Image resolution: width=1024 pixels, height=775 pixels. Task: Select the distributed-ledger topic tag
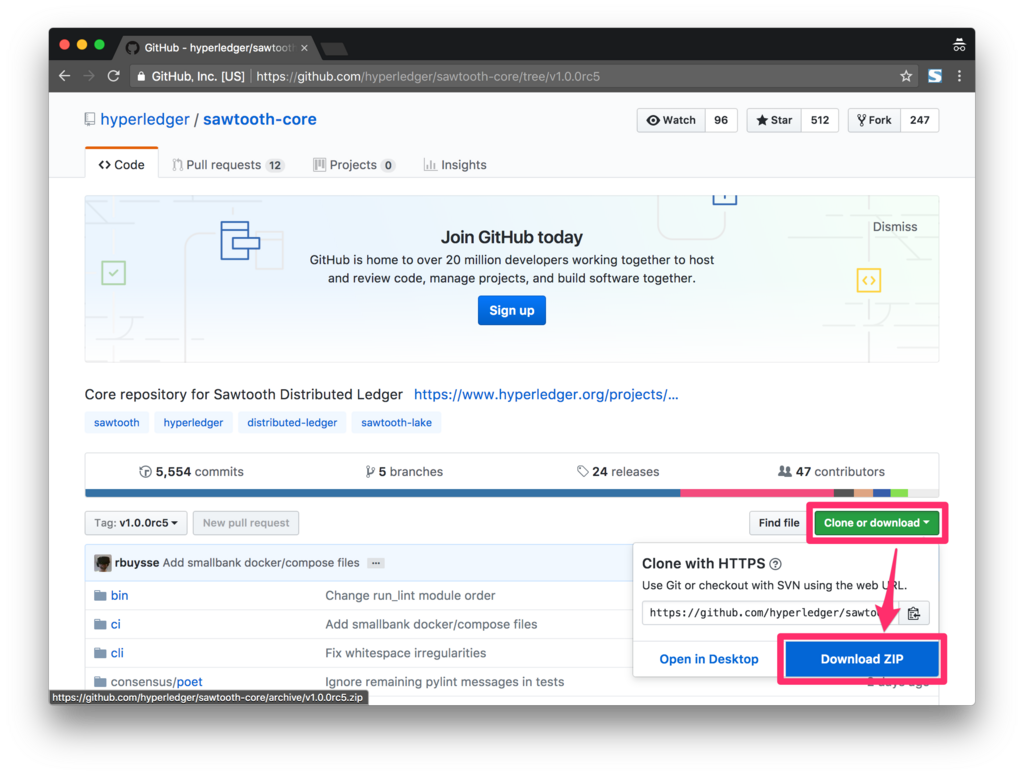292,422
